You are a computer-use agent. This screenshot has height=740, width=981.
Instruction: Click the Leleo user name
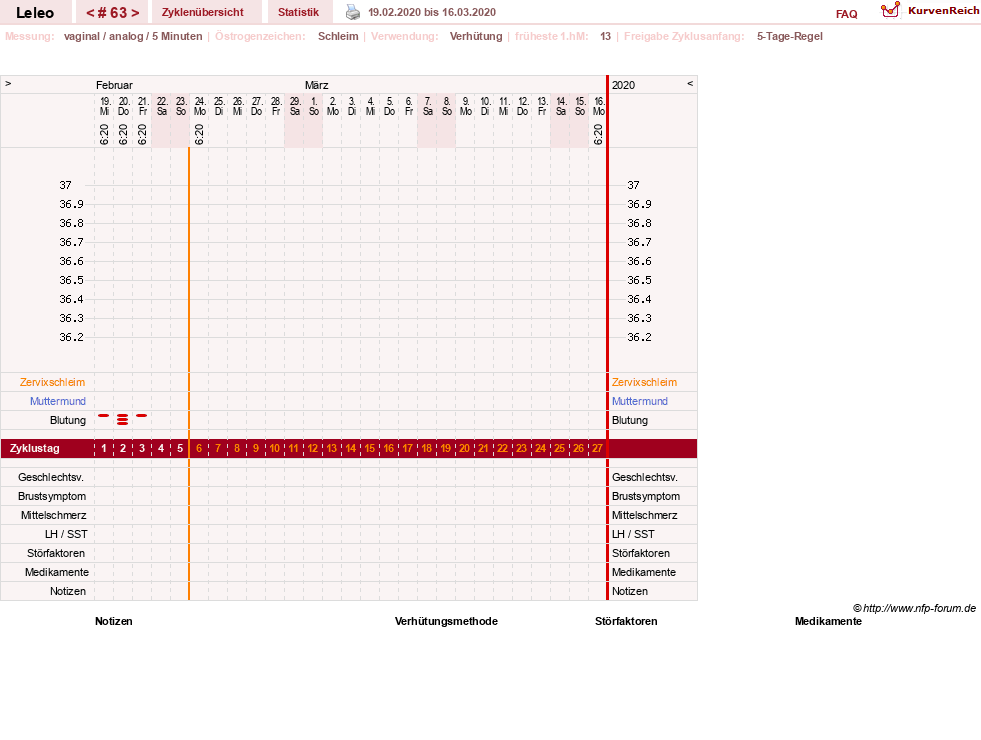(x=35, y=13)
